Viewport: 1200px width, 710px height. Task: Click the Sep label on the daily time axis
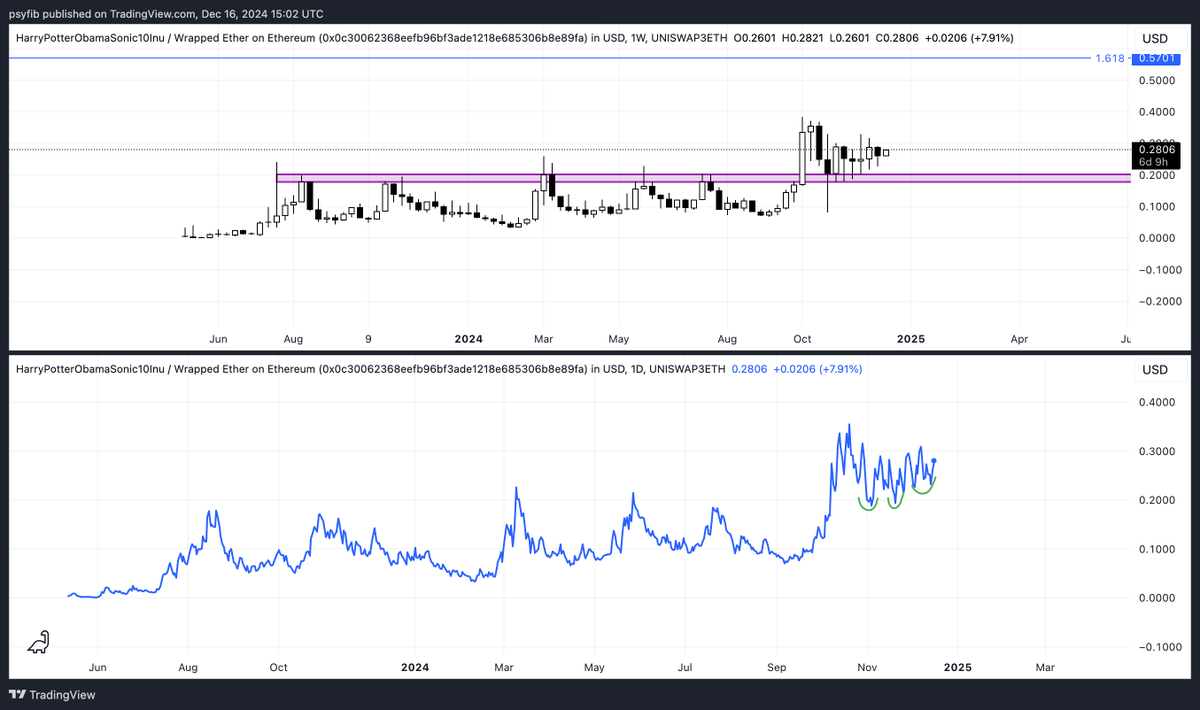(x=777, y=667)
